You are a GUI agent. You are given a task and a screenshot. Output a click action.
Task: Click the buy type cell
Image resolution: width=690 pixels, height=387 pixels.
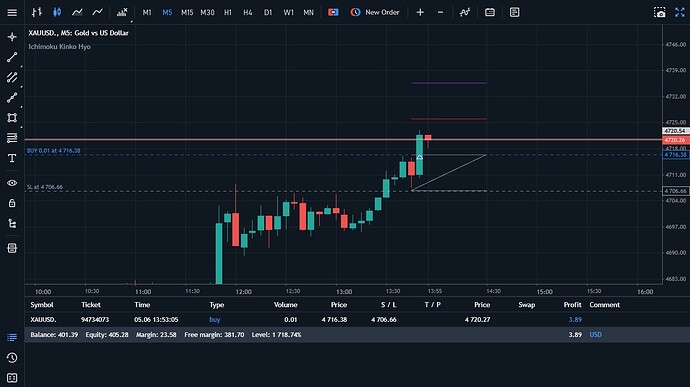[215, 320]
